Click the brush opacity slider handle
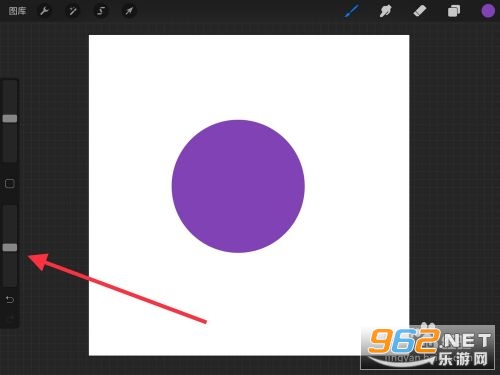This screenshot has height=375, width=500. (10, 247)
